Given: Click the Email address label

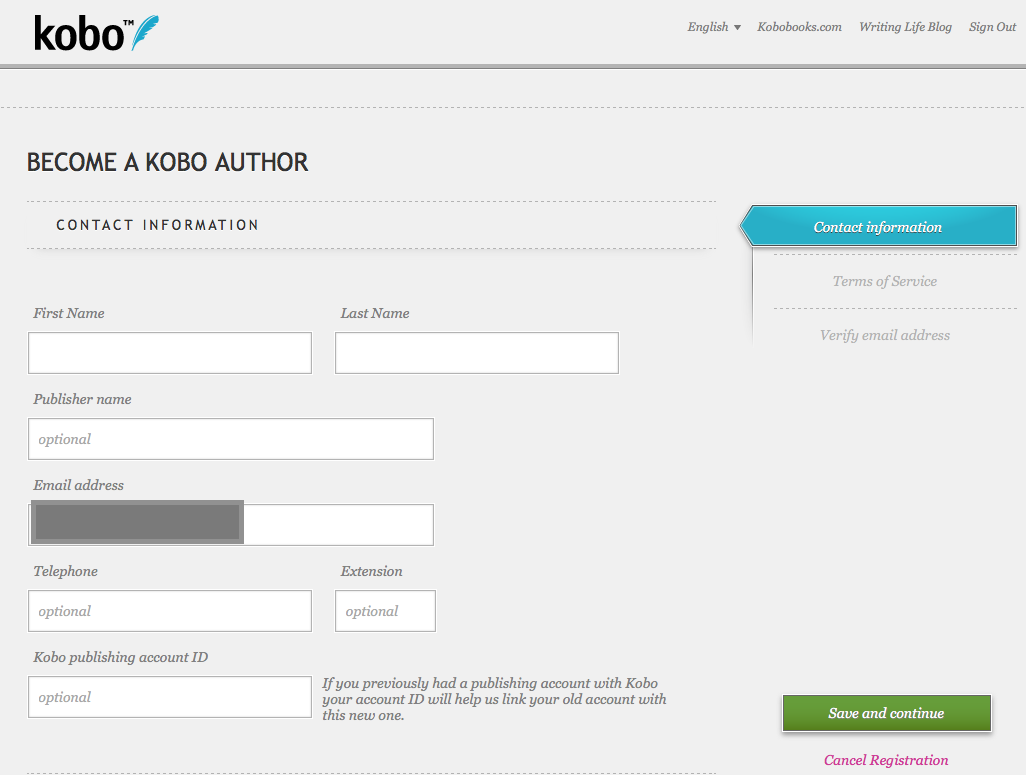Looking at the screenshot, I should point(79,485).
